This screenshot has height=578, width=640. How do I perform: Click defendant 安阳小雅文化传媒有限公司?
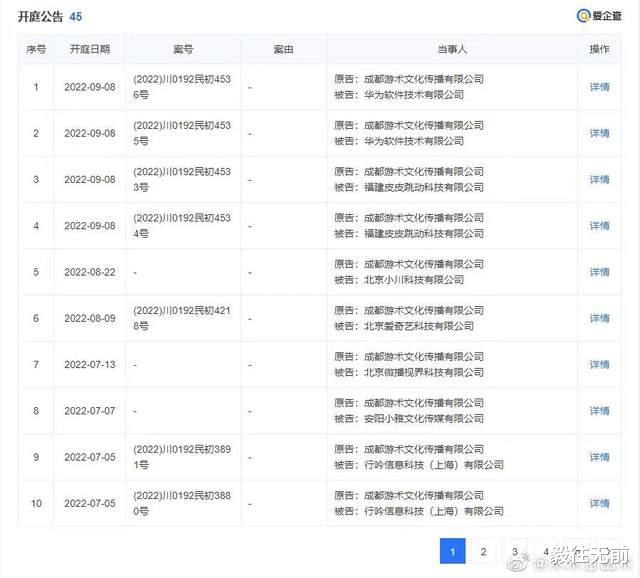coord(424,419)
